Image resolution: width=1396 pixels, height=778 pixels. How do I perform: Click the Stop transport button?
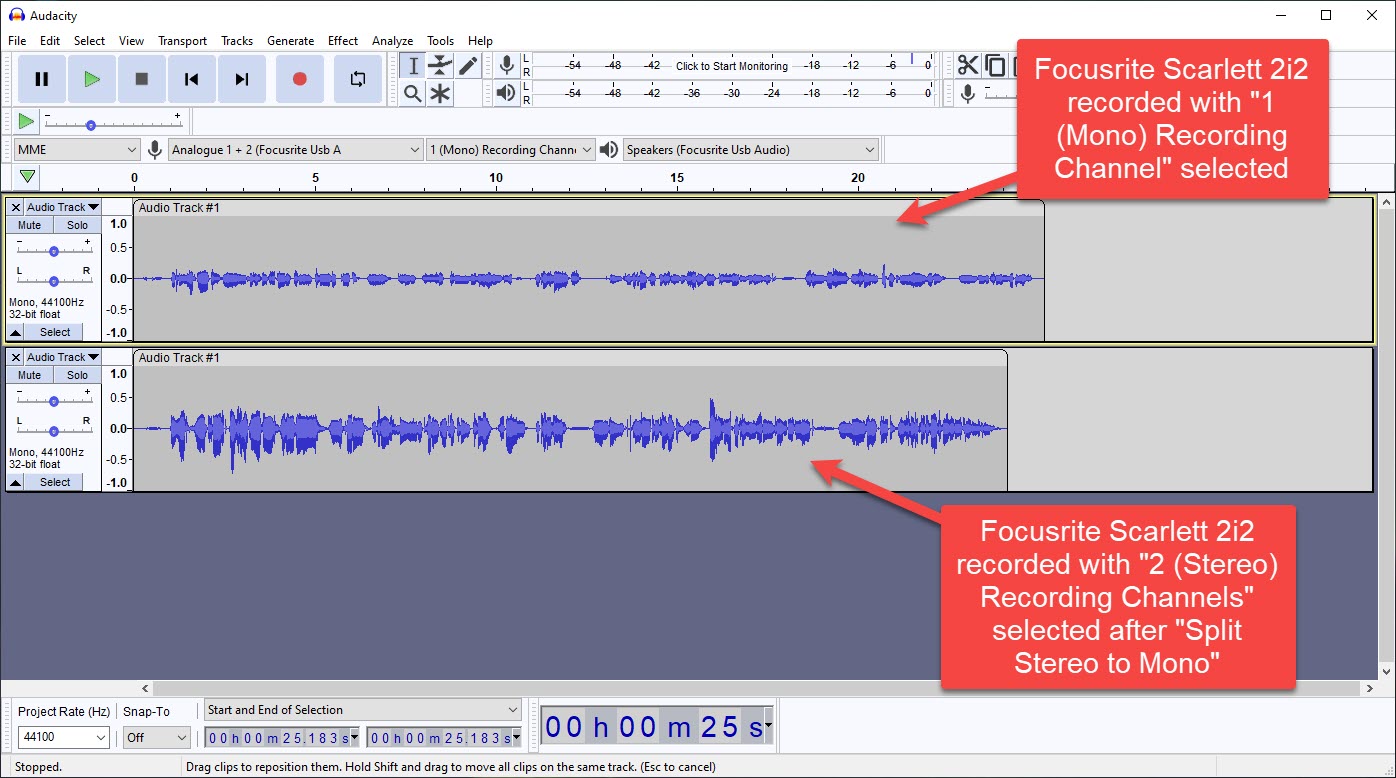[142, 79]
